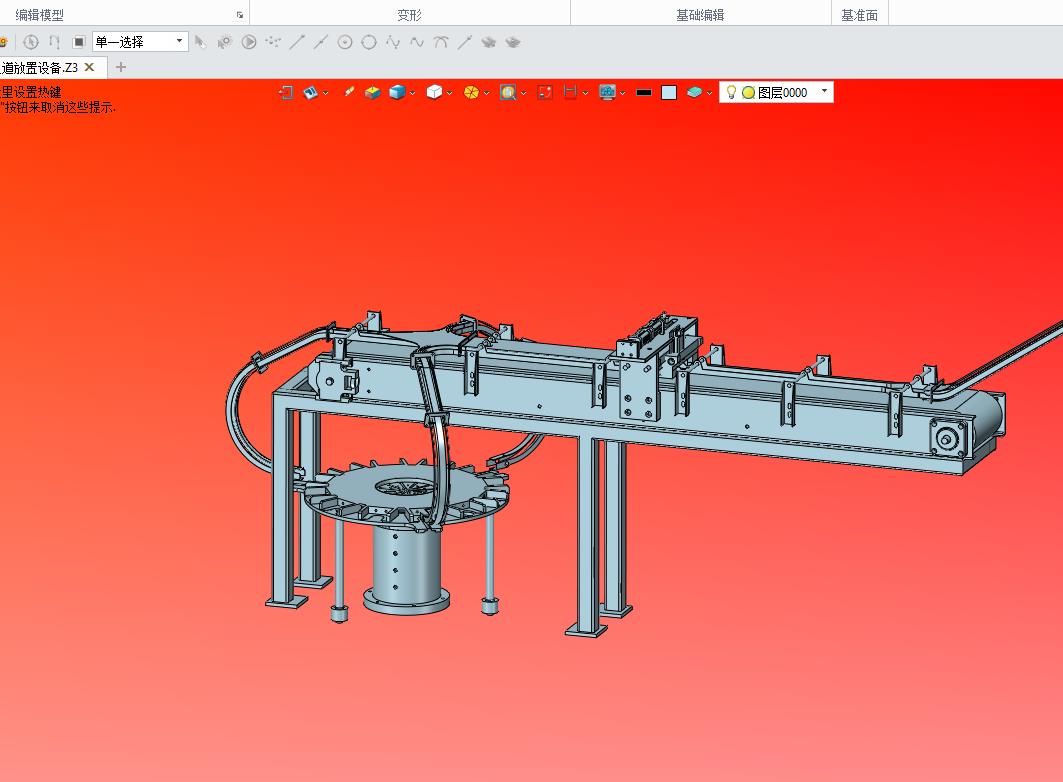The width and height of the screenshot is (1063, 782).
Task: Toggle the layer light bulb visibility
Action: coord(731,92)
